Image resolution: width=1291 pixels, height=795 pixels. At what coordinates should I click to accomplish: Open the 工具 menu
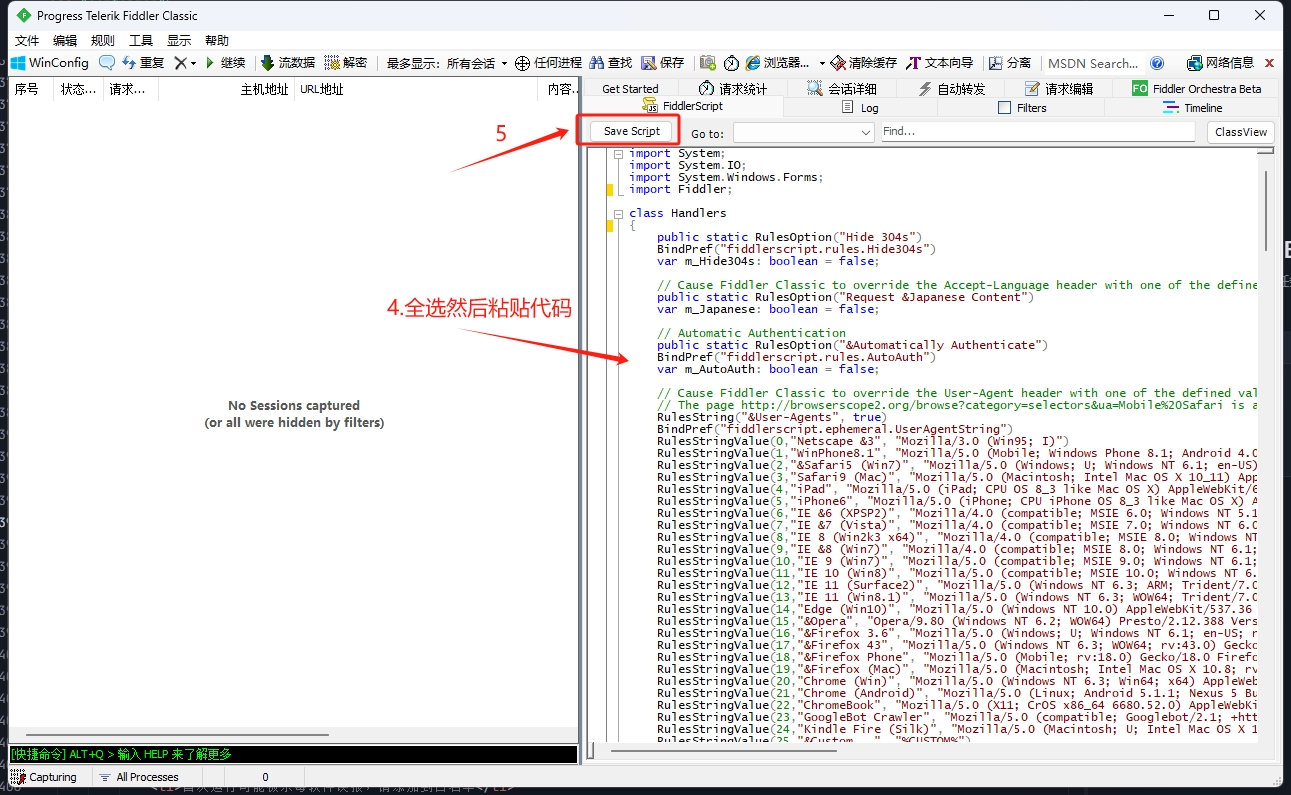click(x=141, y=40)
